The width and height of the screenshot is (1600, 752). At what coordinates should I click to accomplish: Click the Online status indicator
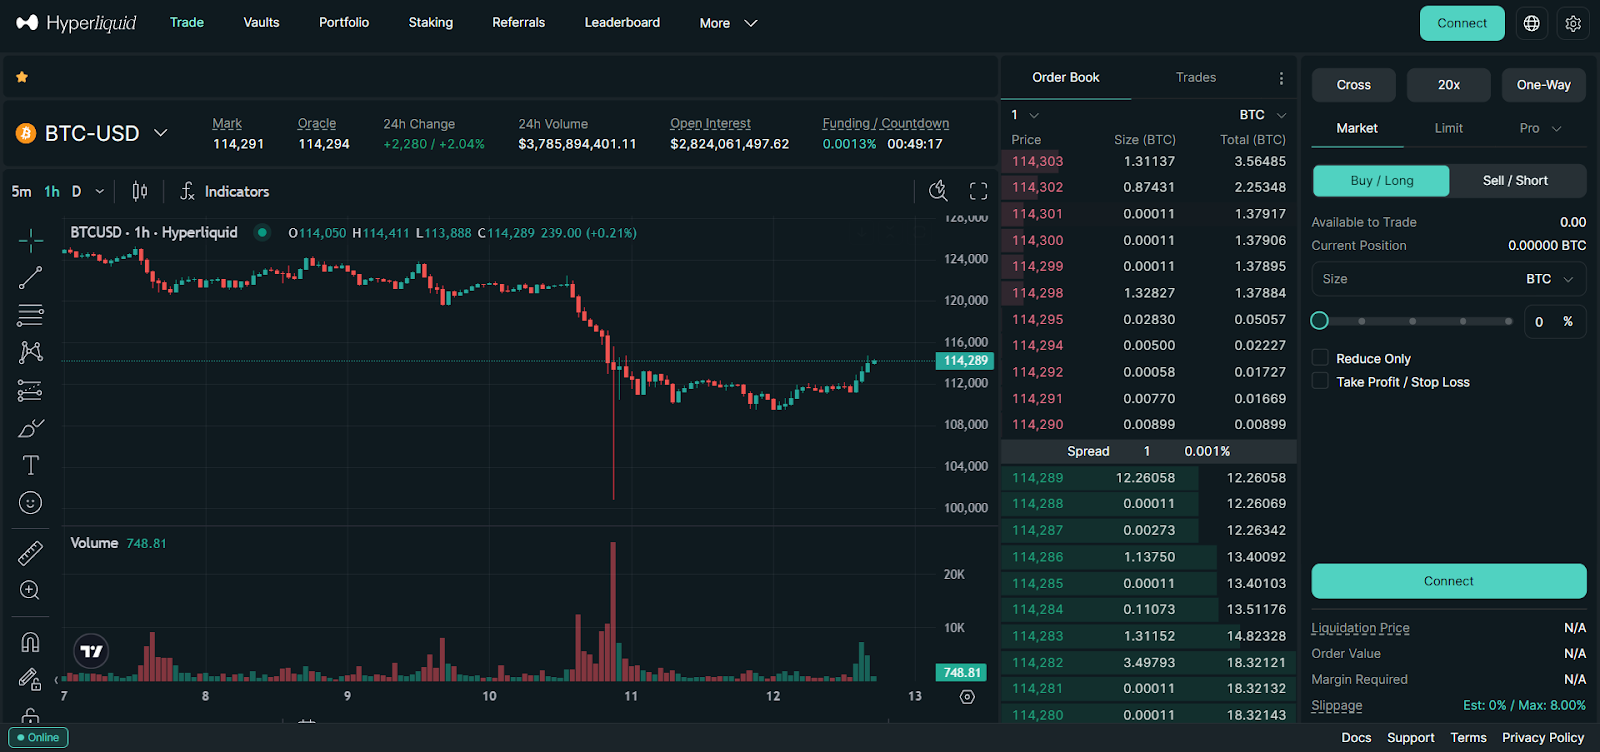click(38, 737)
